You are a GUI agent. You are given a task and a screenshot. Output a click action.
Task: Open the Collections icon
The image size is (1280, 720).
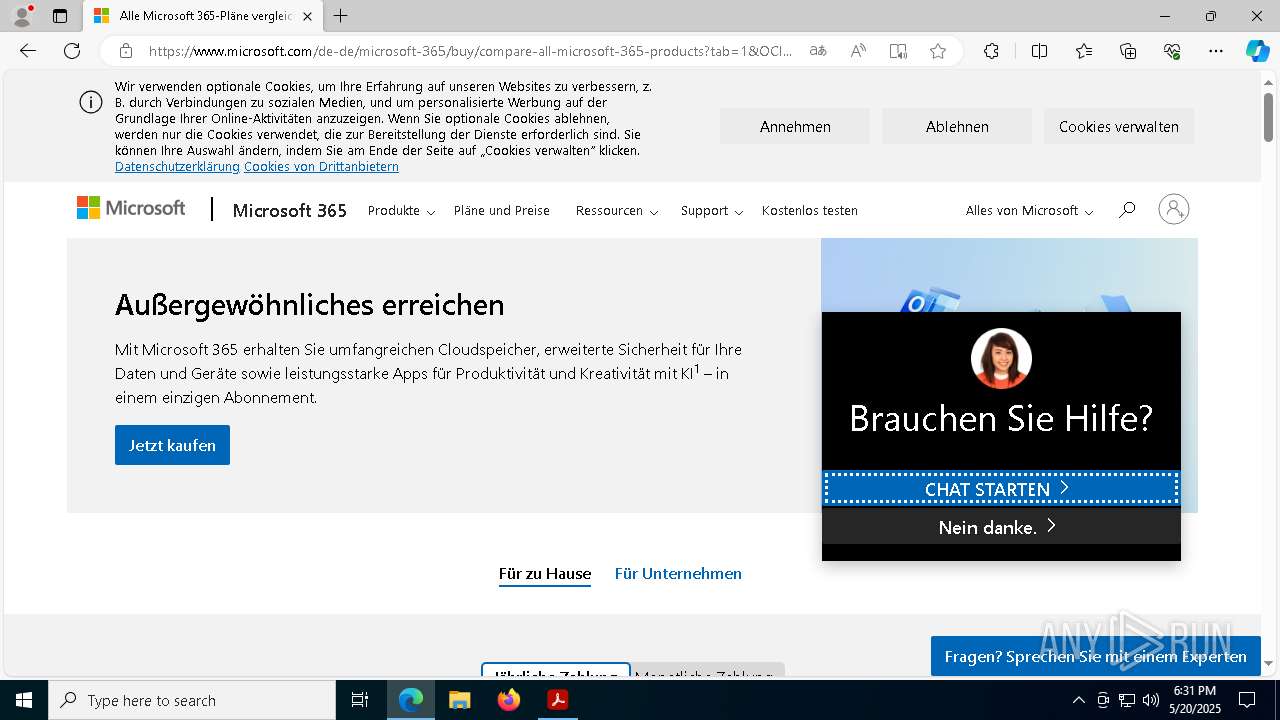pyautogui.click(x=1128, y=51)
